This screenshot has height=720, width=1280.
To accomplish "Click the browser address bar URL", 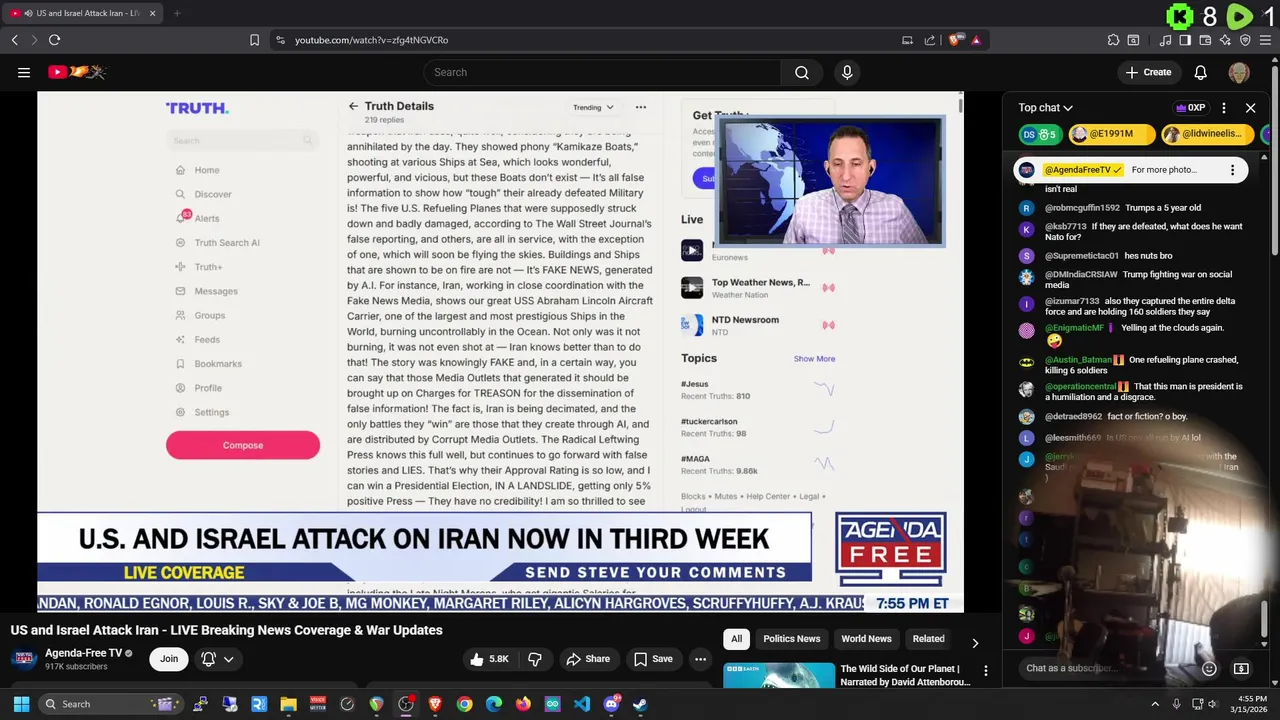I will pos(371,40).
